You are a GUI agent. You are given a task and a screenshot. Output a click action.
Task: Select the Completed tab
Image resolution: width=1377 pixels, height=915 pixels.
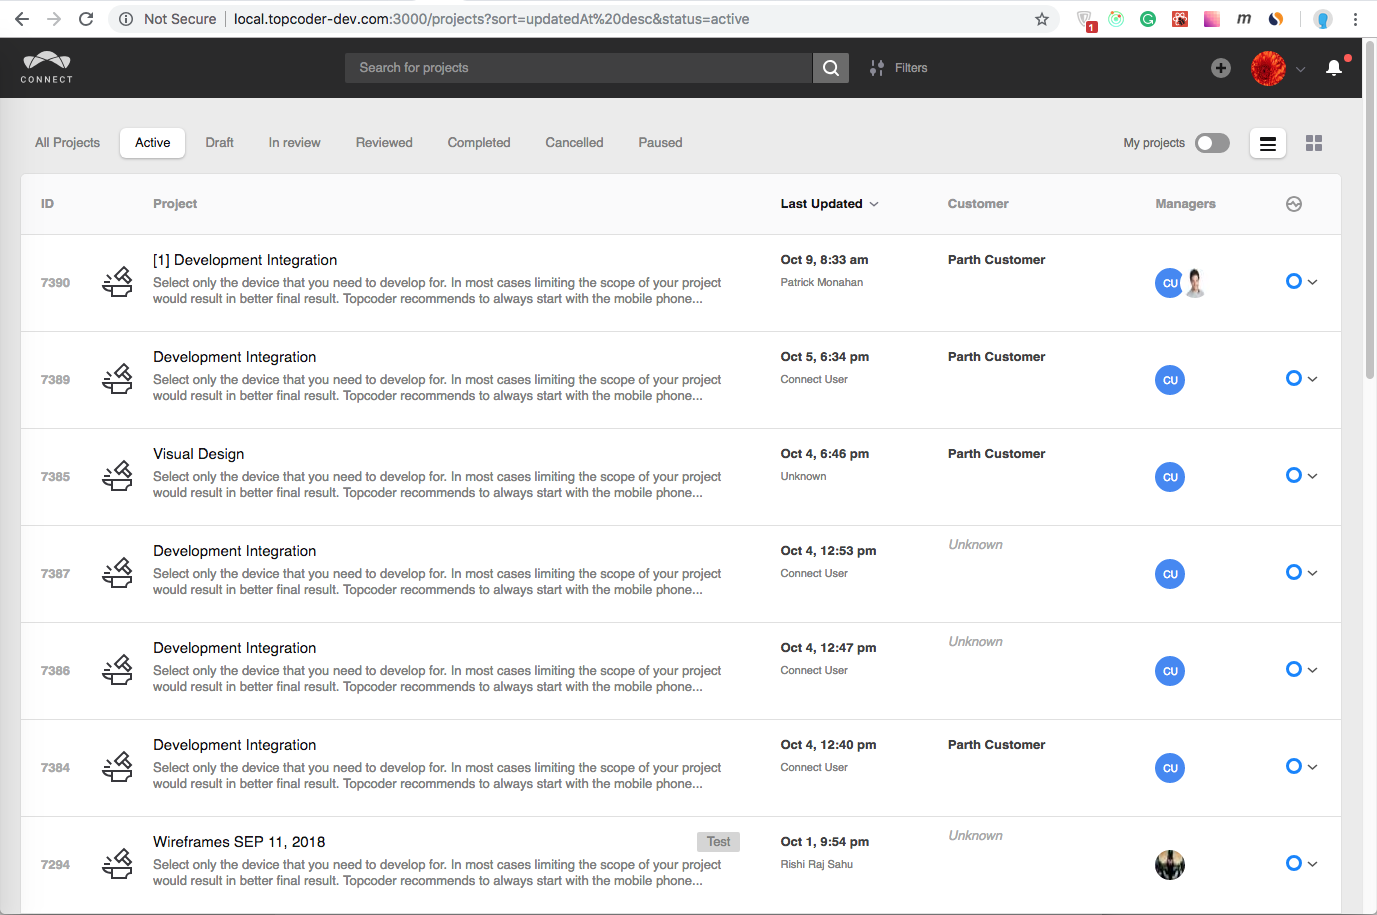coord(479,143)
